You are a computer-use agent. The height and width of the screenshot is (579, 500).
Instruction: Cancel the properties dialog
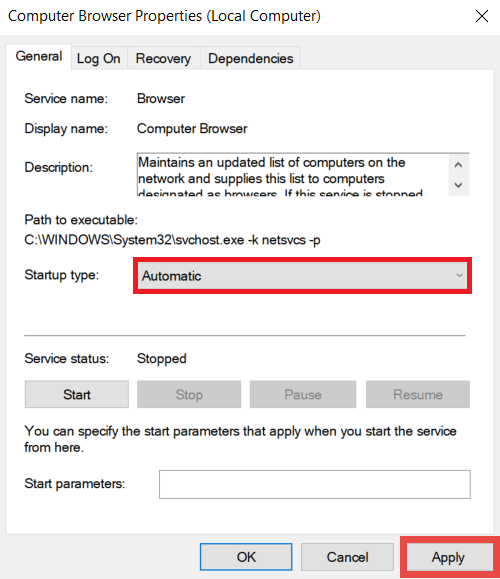coord(347,557)
